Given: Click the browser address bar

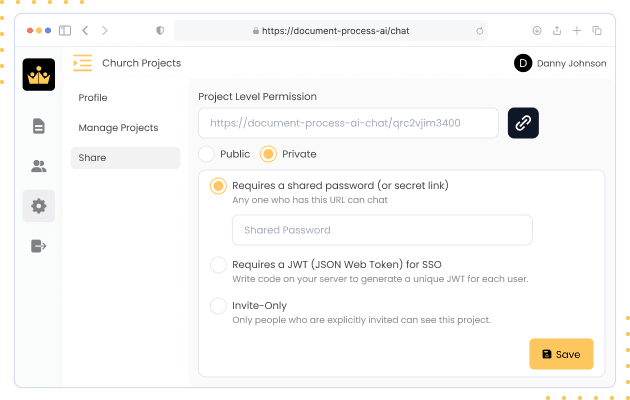Looking at the screenshot, I should pyautogui.click(x=331, y=31).
